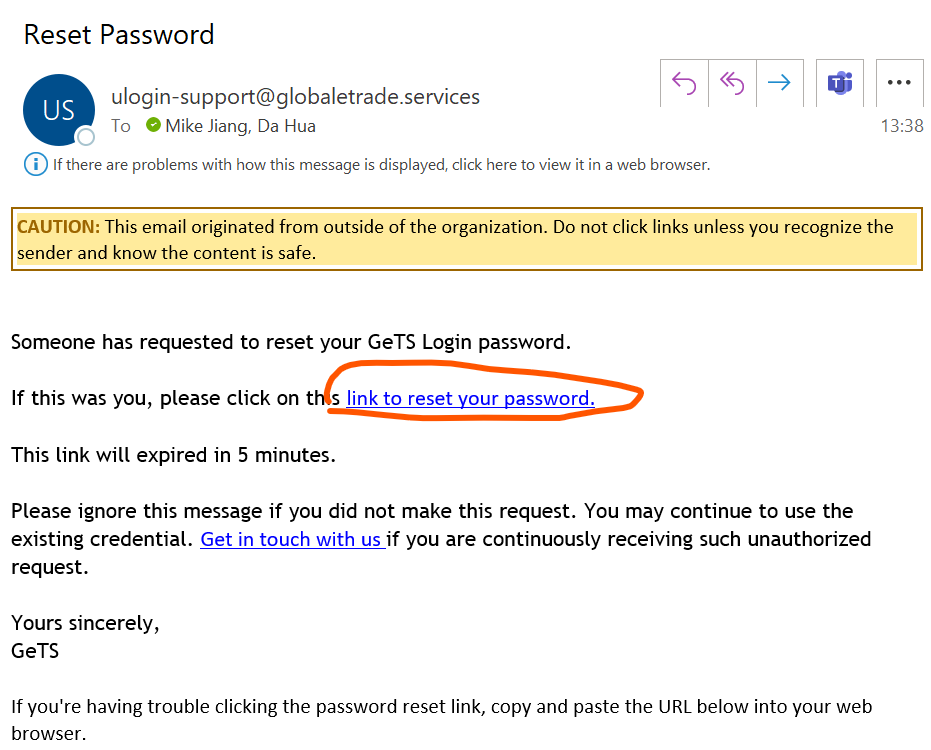Click the sender's US avatar circle
The width and height of the screenshot is (931, 750).
click(58, 110)
